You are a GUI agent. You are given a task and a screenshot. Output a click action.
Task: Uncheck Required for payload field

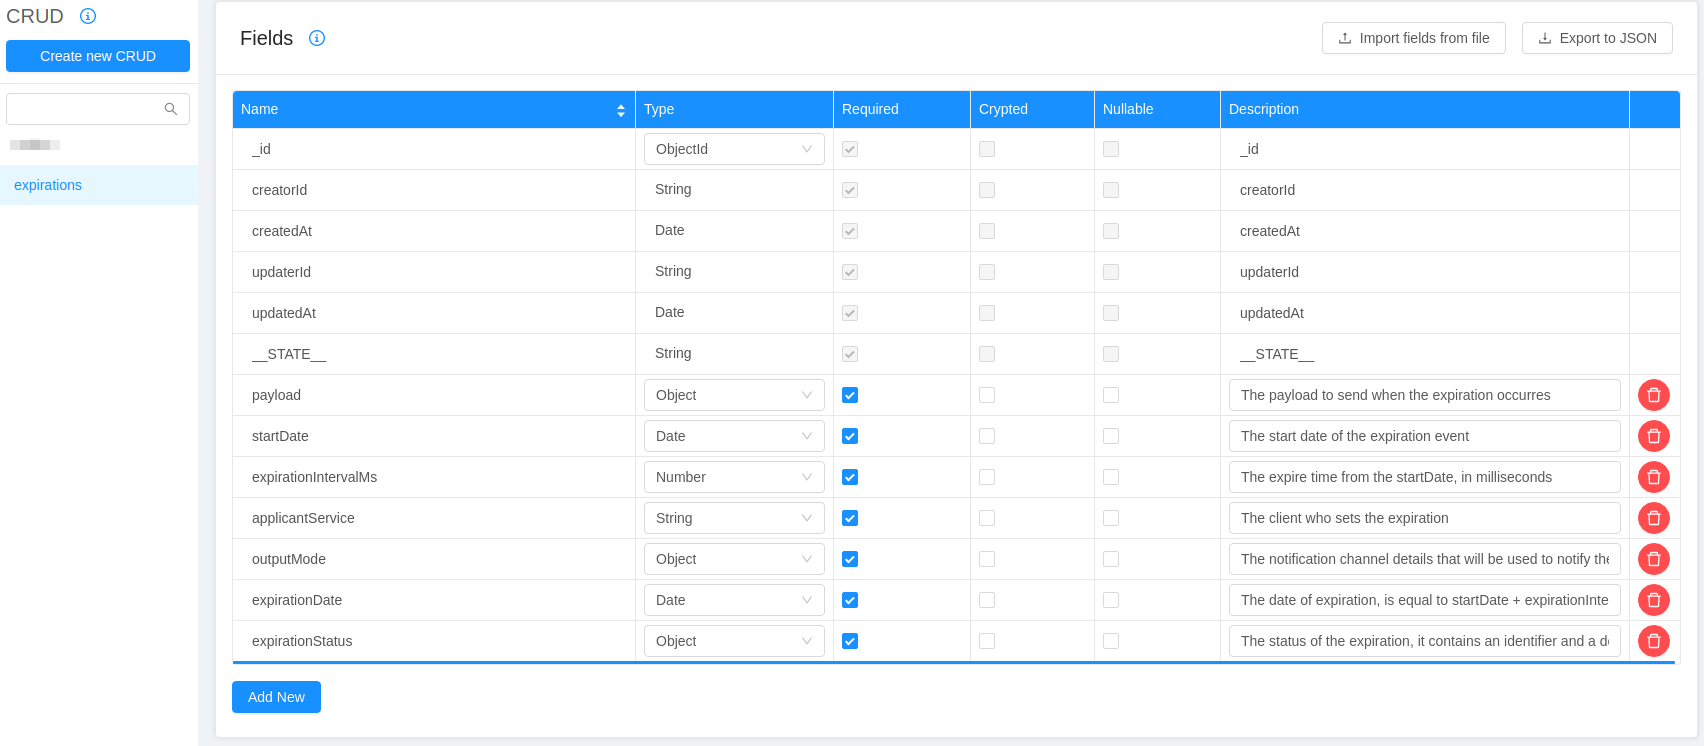[x=850, y=395]
